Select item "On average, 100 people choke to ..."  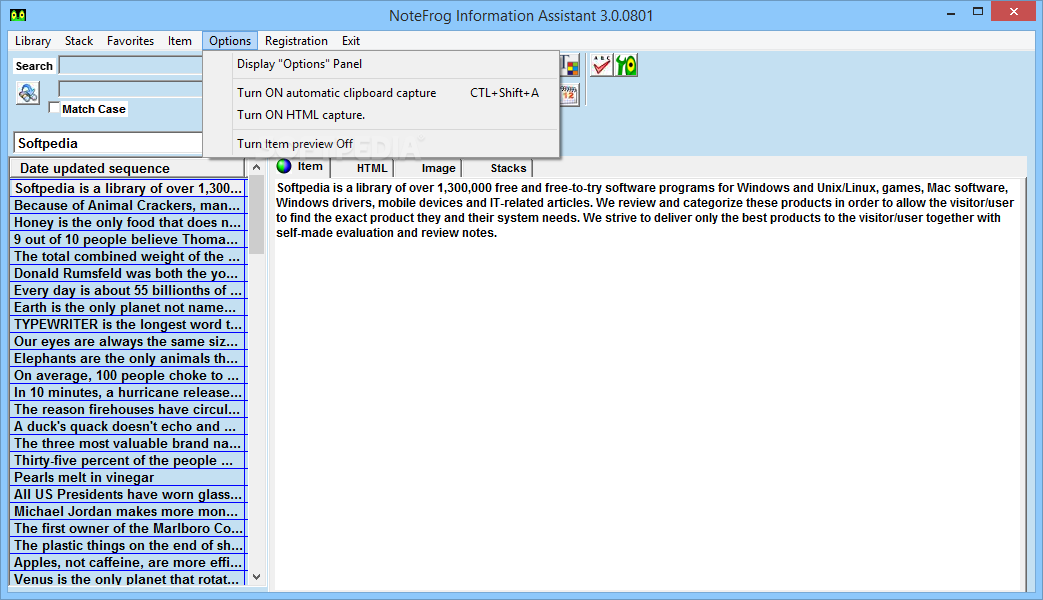pyautogui.click(x=128, y=376)
